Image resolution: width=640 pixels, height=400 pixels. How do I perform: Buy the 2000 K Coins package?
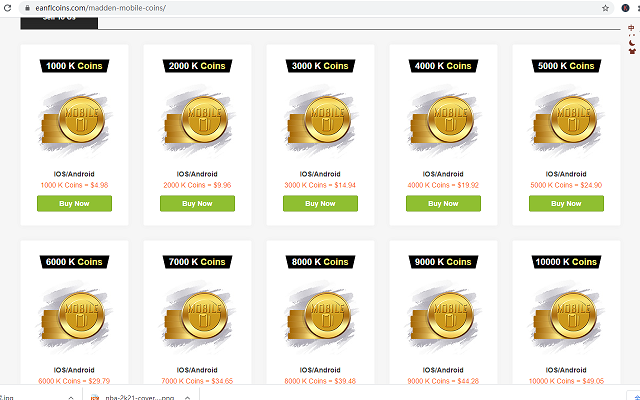coord(197,203)
